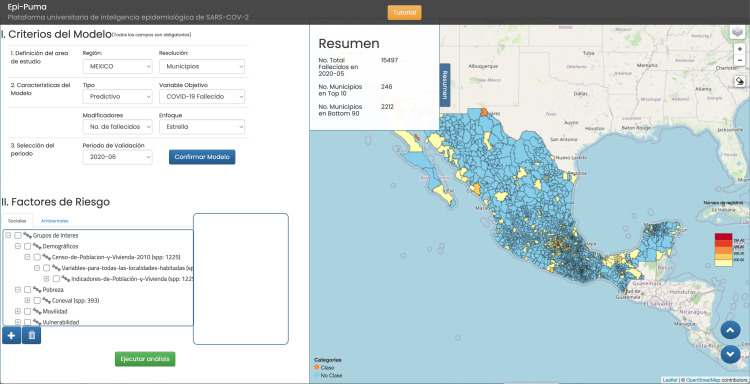Click the icon beside Grupos de Interes
Image resolution: width=750 pixels, height=384 pixels.
27,235
